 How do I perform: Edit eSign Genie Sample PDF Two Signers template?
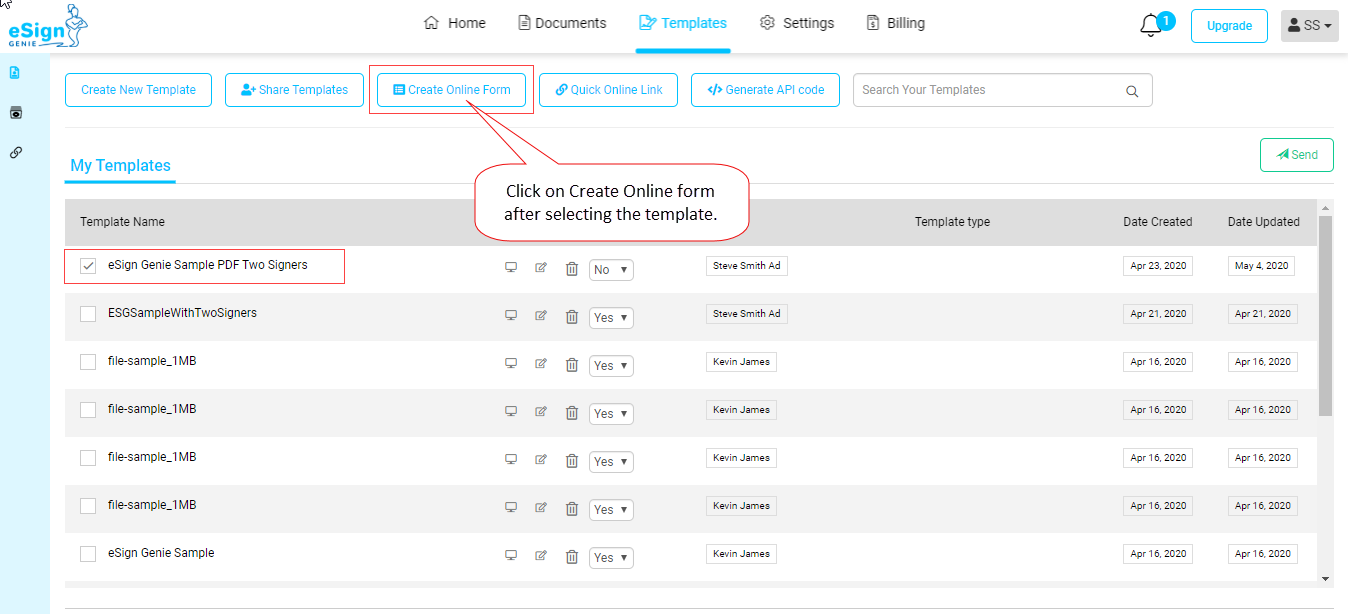[541, 267]
